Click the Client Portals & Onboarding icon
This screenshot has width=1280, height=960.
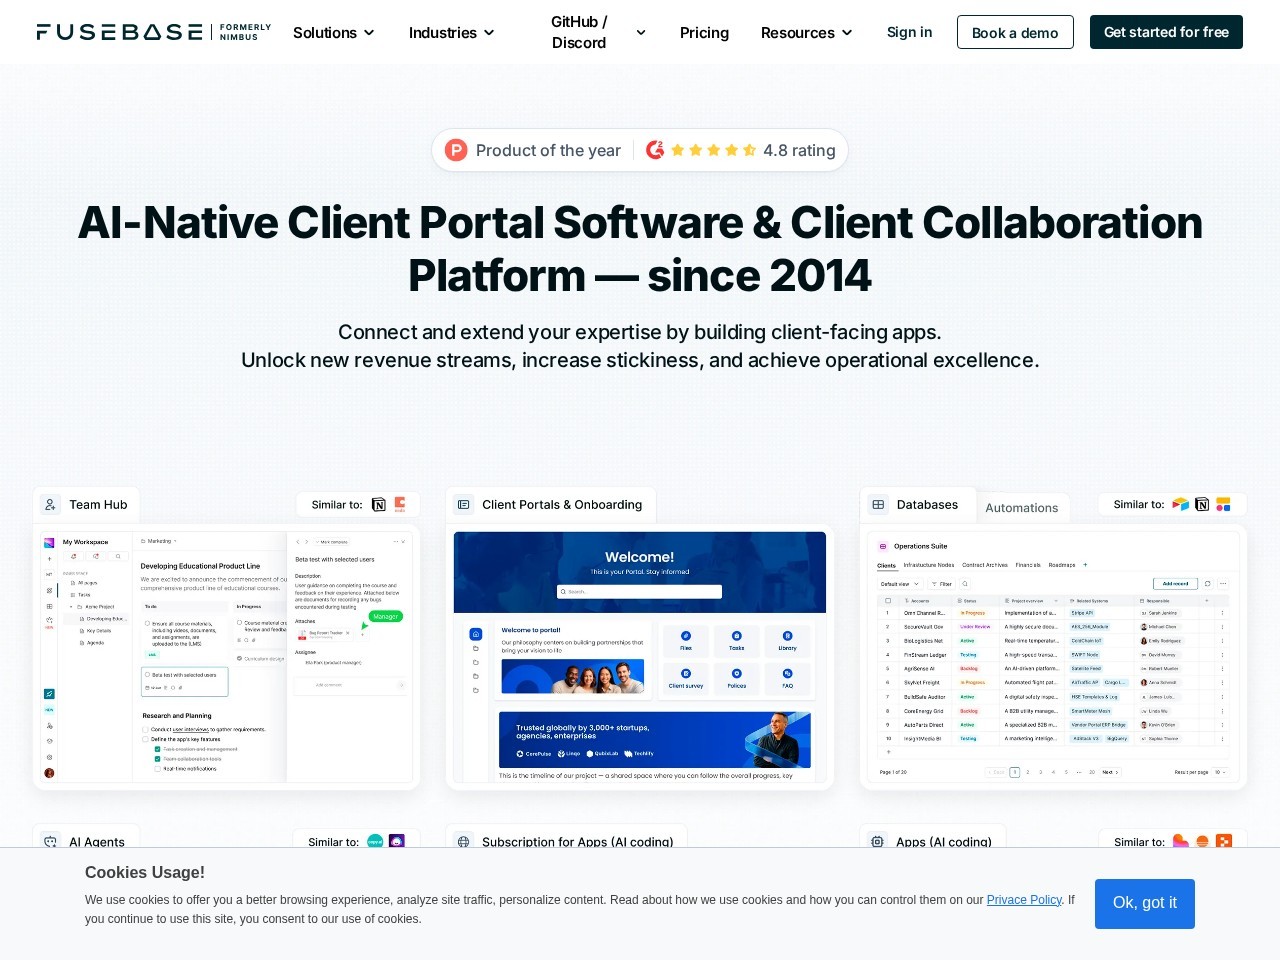coord(464,505)
